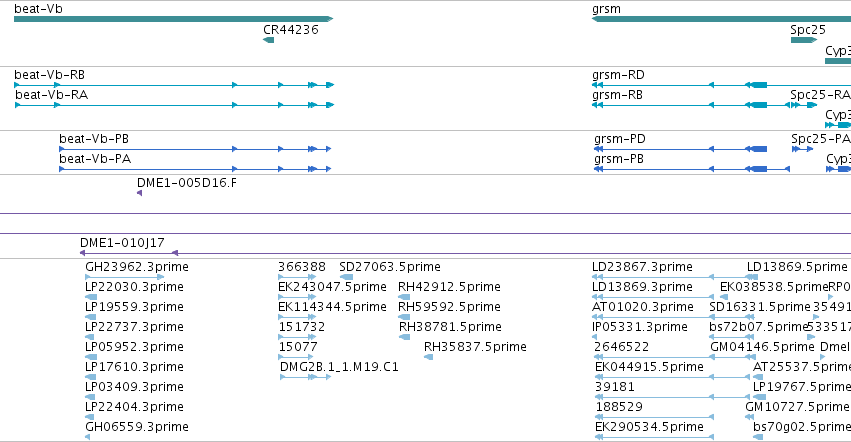Click EST label AT25537.5prime
The image size is (851, 442).
(x=802, y=367)
